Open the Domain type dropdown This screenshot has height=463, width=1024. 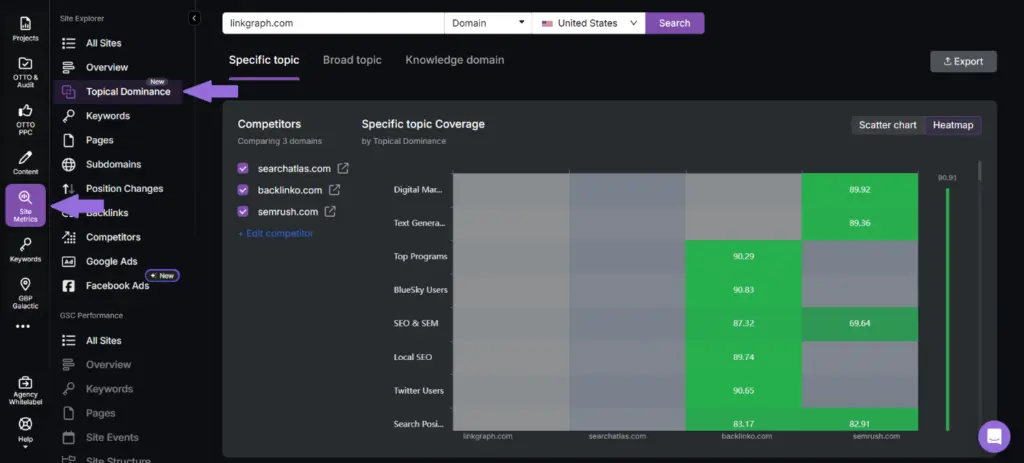tap(488, 23)
